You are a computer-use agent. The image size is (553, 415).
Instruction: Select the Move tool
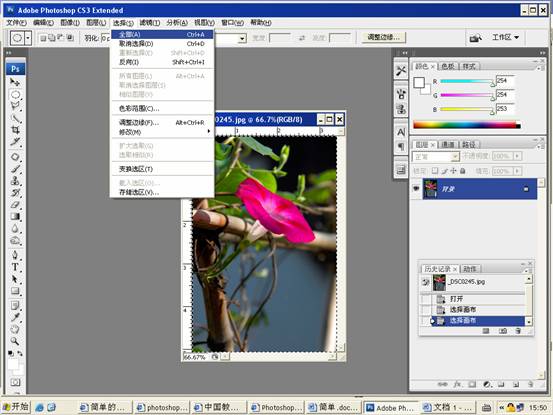pos(15,82)
